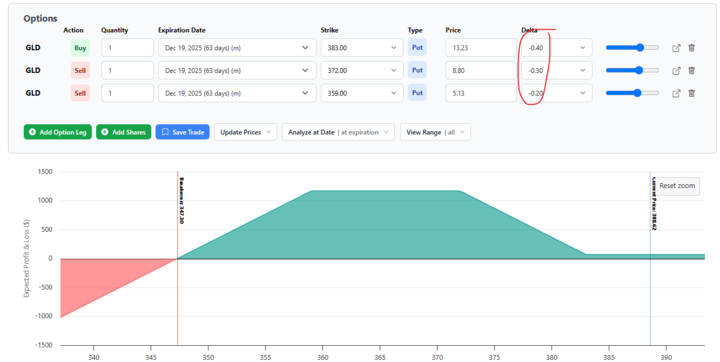This screenshot has width=720, height=362.
Task: Adjust the slider on the 372.00 leg
Action: (632, 70)
